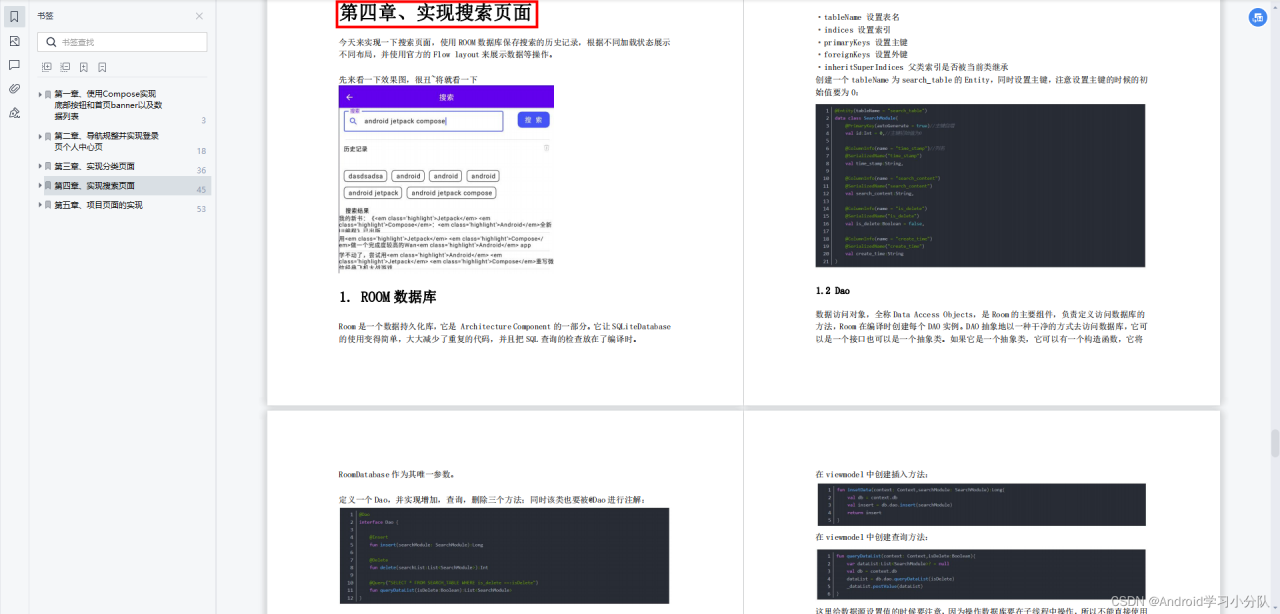Expand all bookmarks icon
The width and height of the screenshot is (1280, 614).
coord(46,67)
